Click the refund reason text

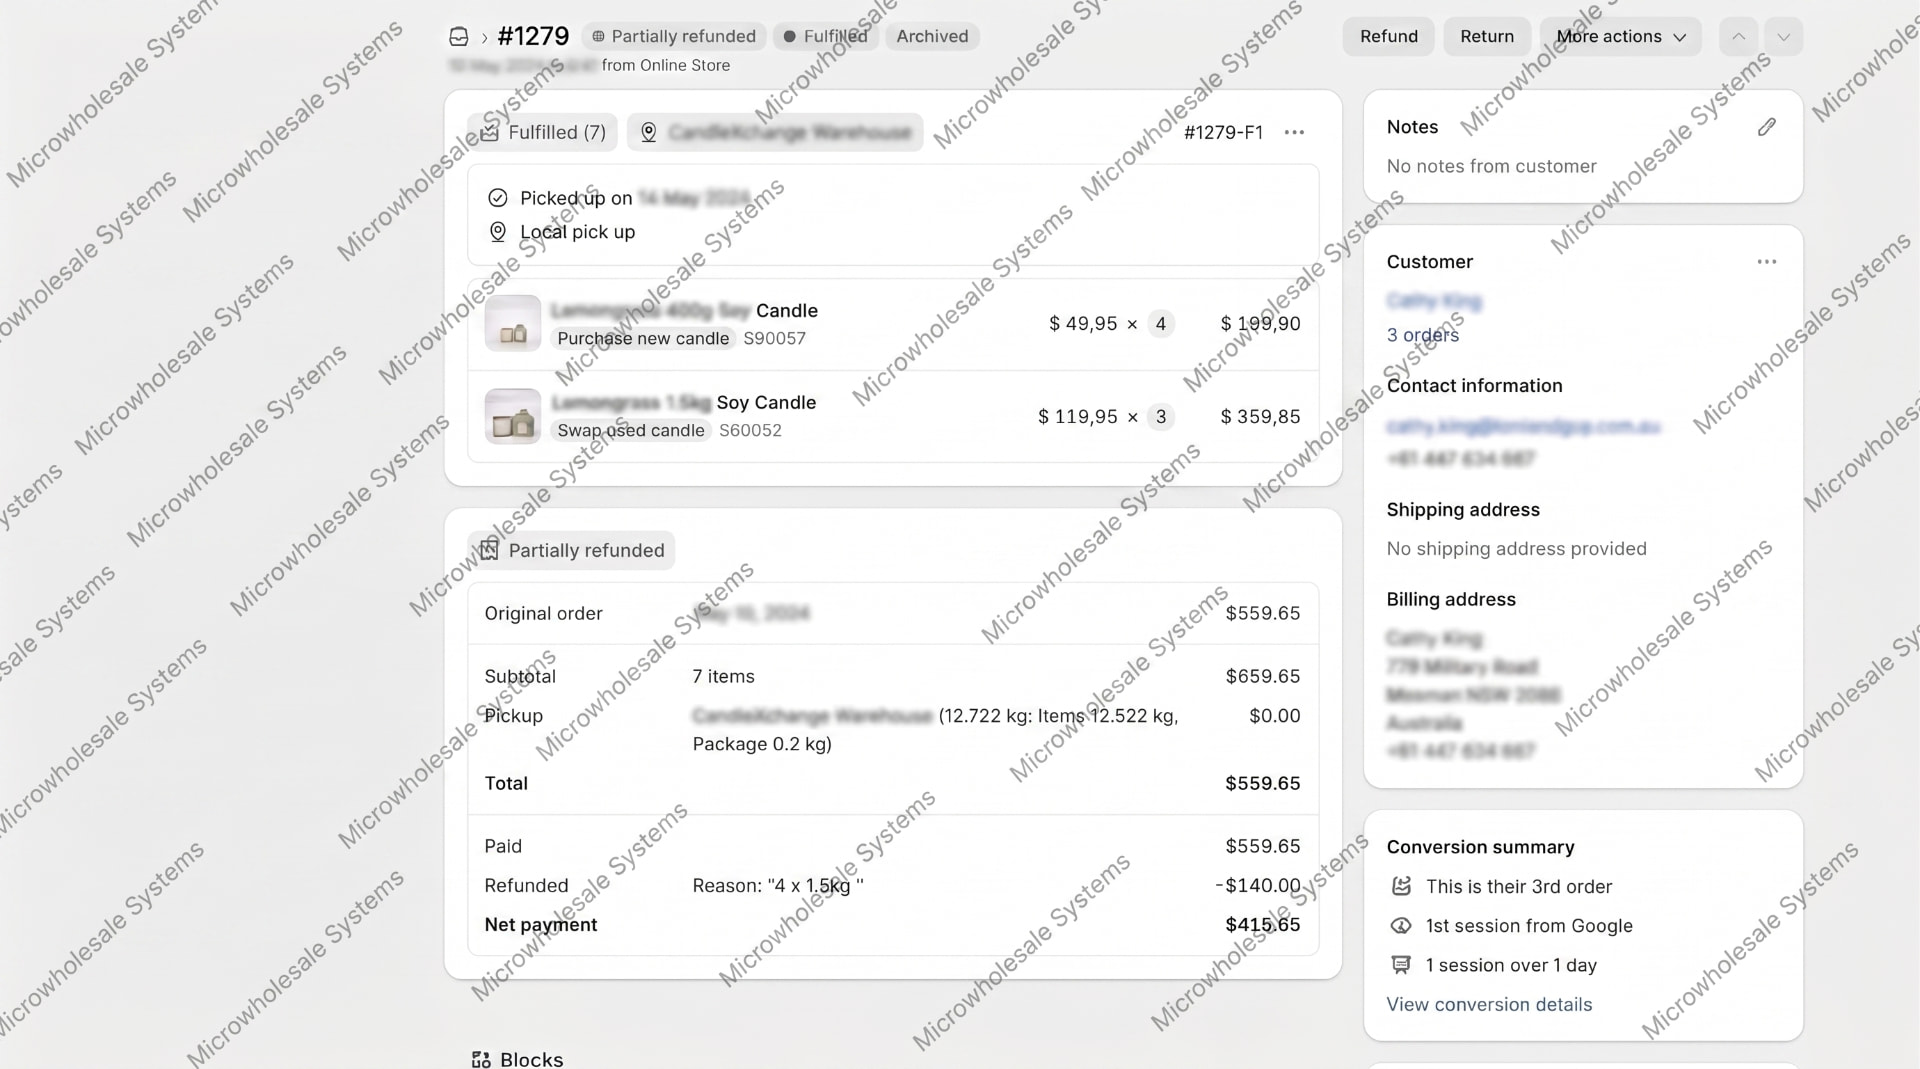tap(778, 886)
